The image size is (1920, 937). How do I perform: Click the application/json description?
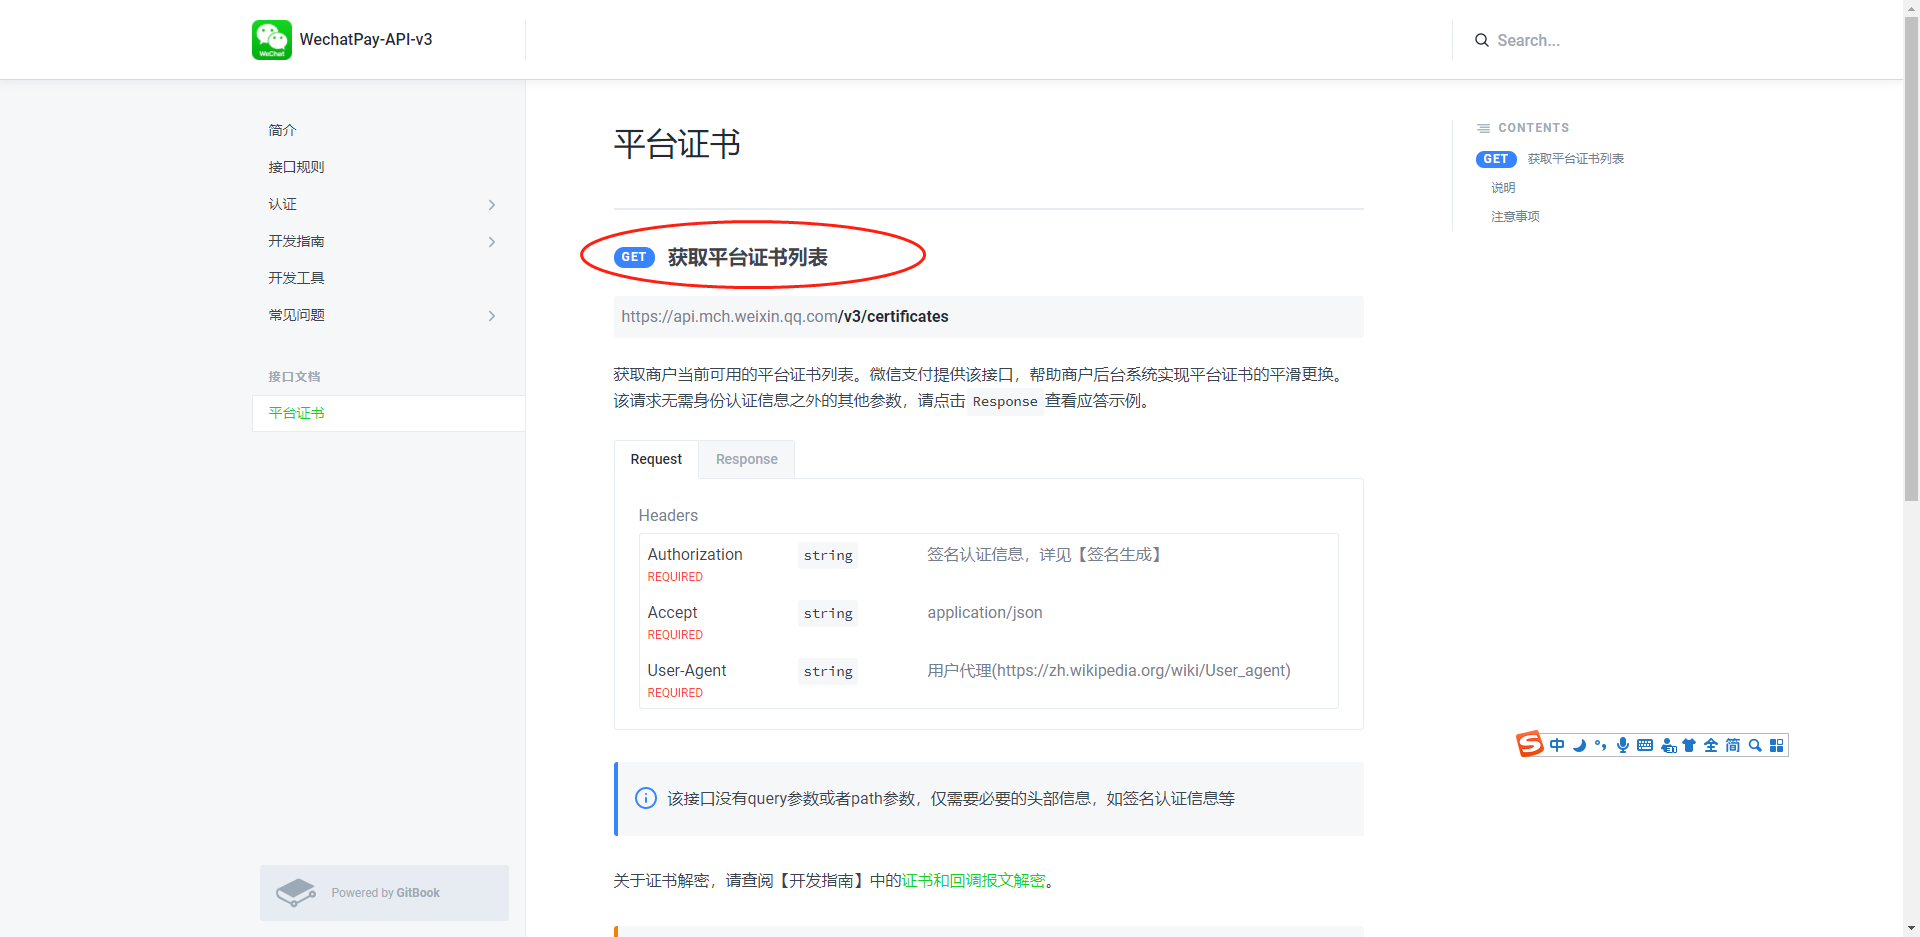click(985, 612)
